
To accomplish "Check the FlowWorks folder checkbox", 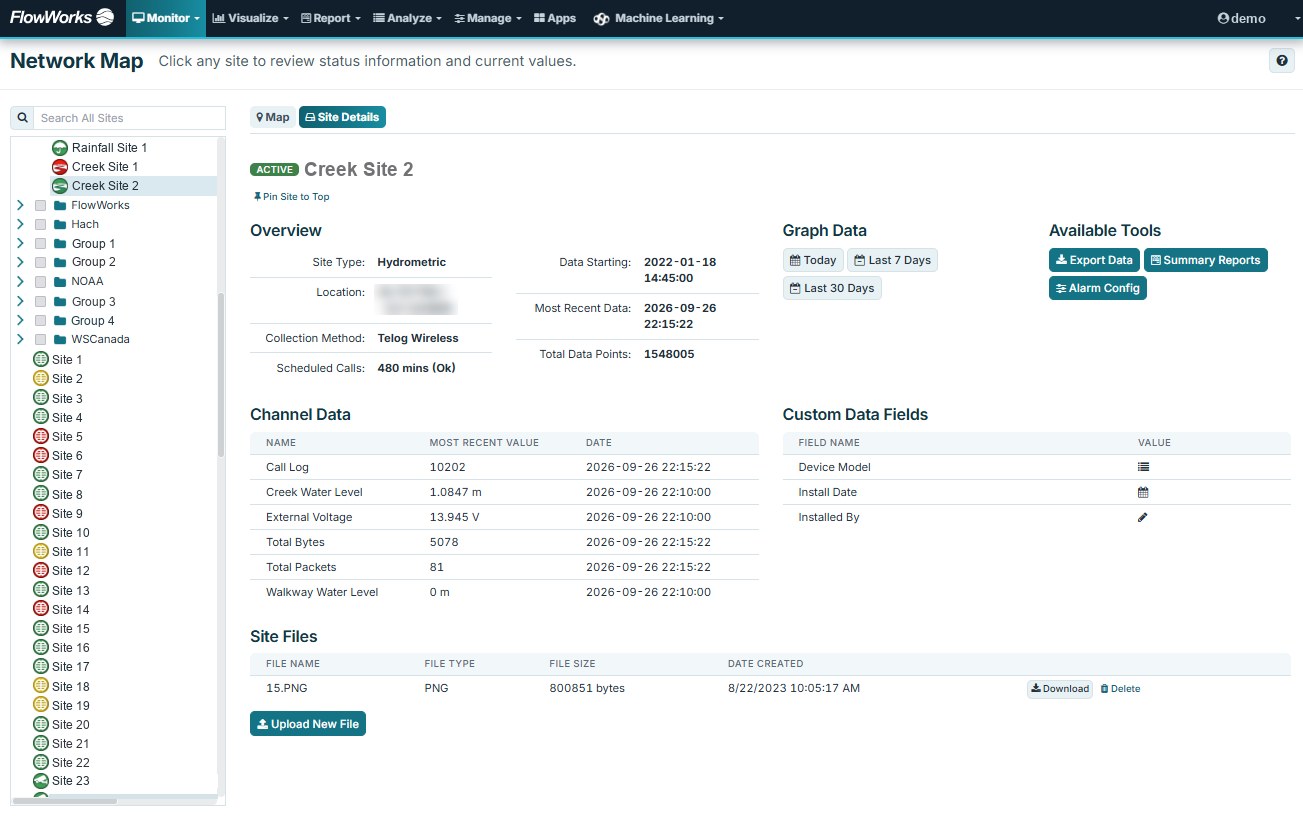I will point(40,205).
